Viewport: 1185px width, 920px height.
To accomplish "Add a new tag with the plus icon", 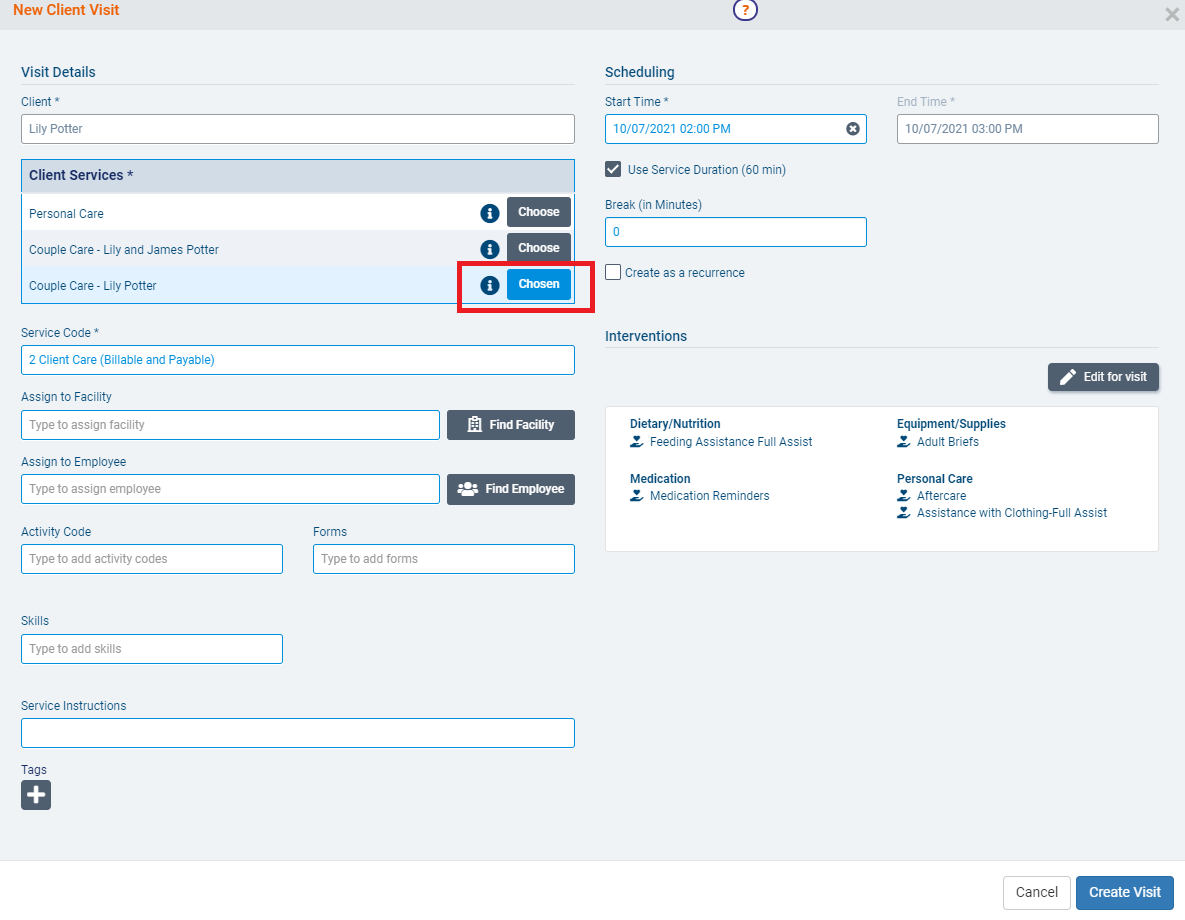I will pyautogui.click(x=35, y=794).
